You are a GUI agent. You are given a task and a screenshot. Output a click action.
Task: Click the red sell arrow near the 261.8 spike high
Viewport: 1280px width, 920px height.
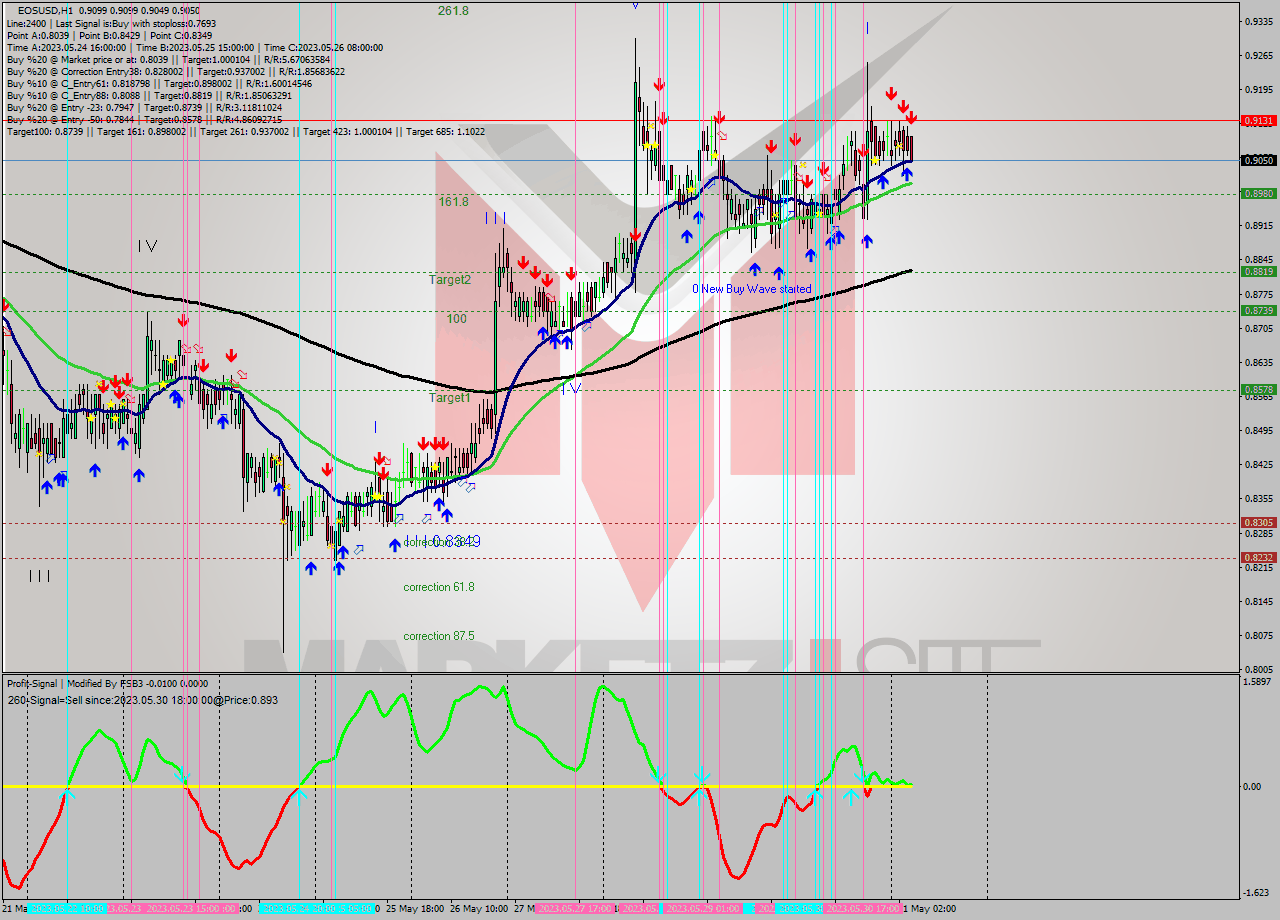658,85
